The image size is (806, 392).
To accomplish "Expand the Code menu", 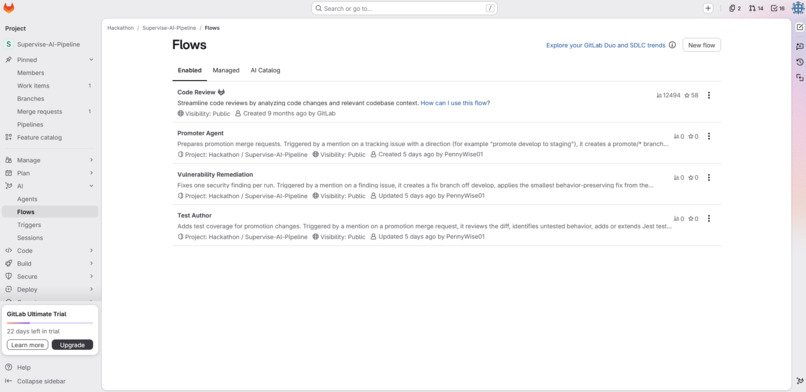I will pos(49,251).
